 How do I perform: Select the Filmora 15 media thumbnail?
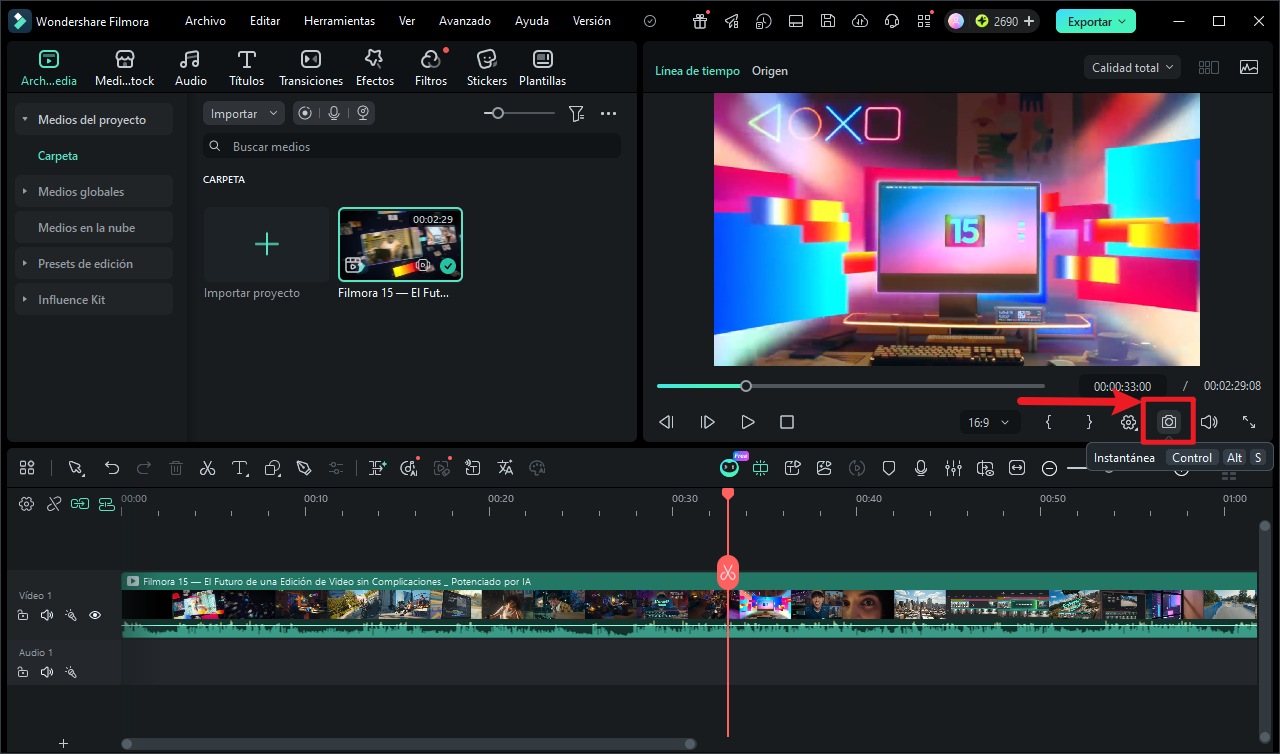point(400,244)
